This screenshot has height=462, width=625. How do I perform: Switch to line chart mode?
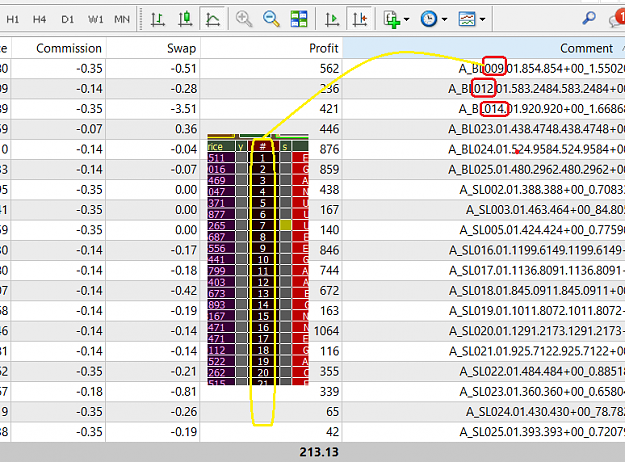coord(212,19)
